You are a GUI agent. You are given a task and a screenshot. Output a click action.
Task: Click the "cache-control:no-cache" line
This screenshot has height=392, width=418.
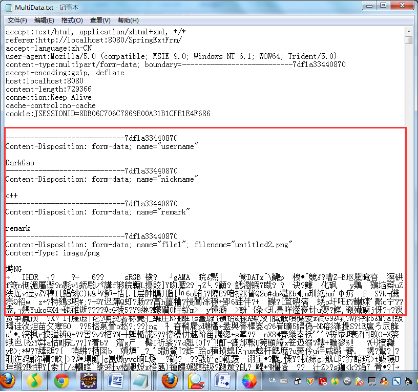tap(50, 105)
